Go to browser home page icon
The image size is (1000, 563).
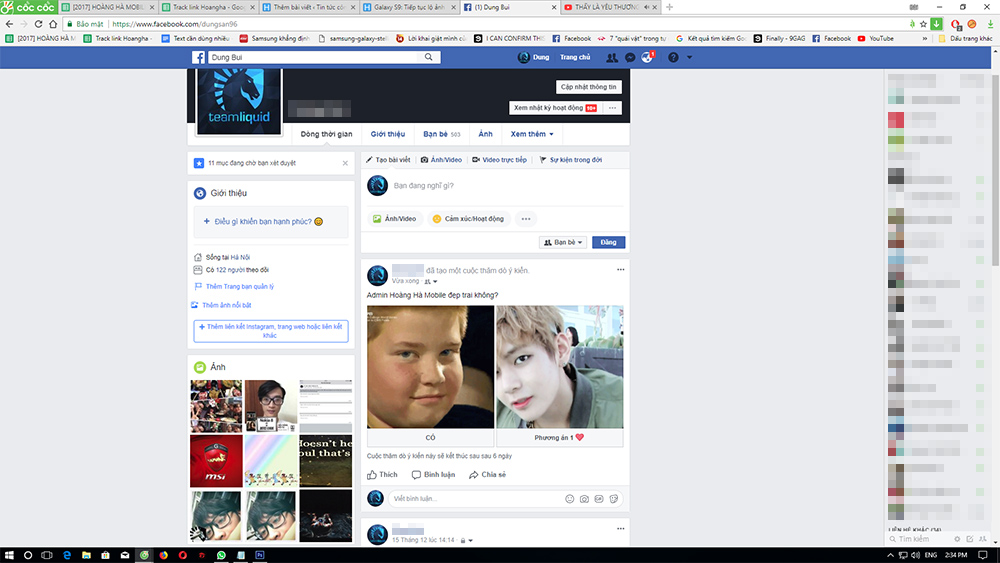53,24
